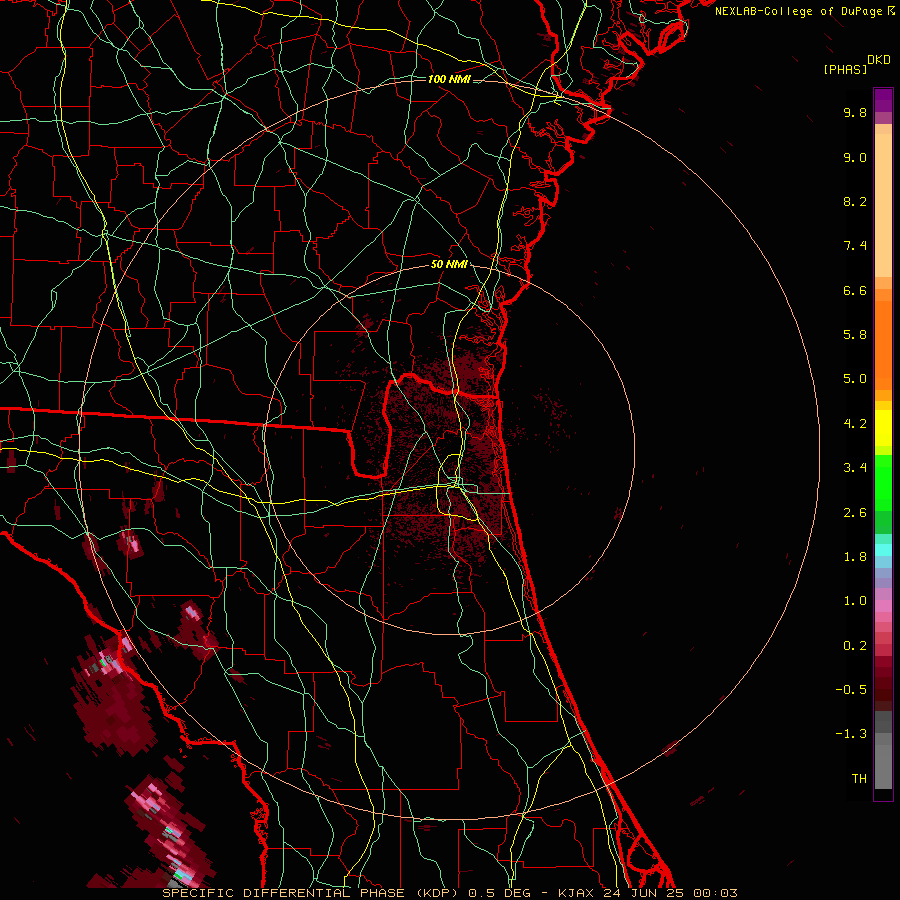This screenshot has height=900, width=900.
Task: Click the 0.5 DEG elevation label
Action: 498,893
